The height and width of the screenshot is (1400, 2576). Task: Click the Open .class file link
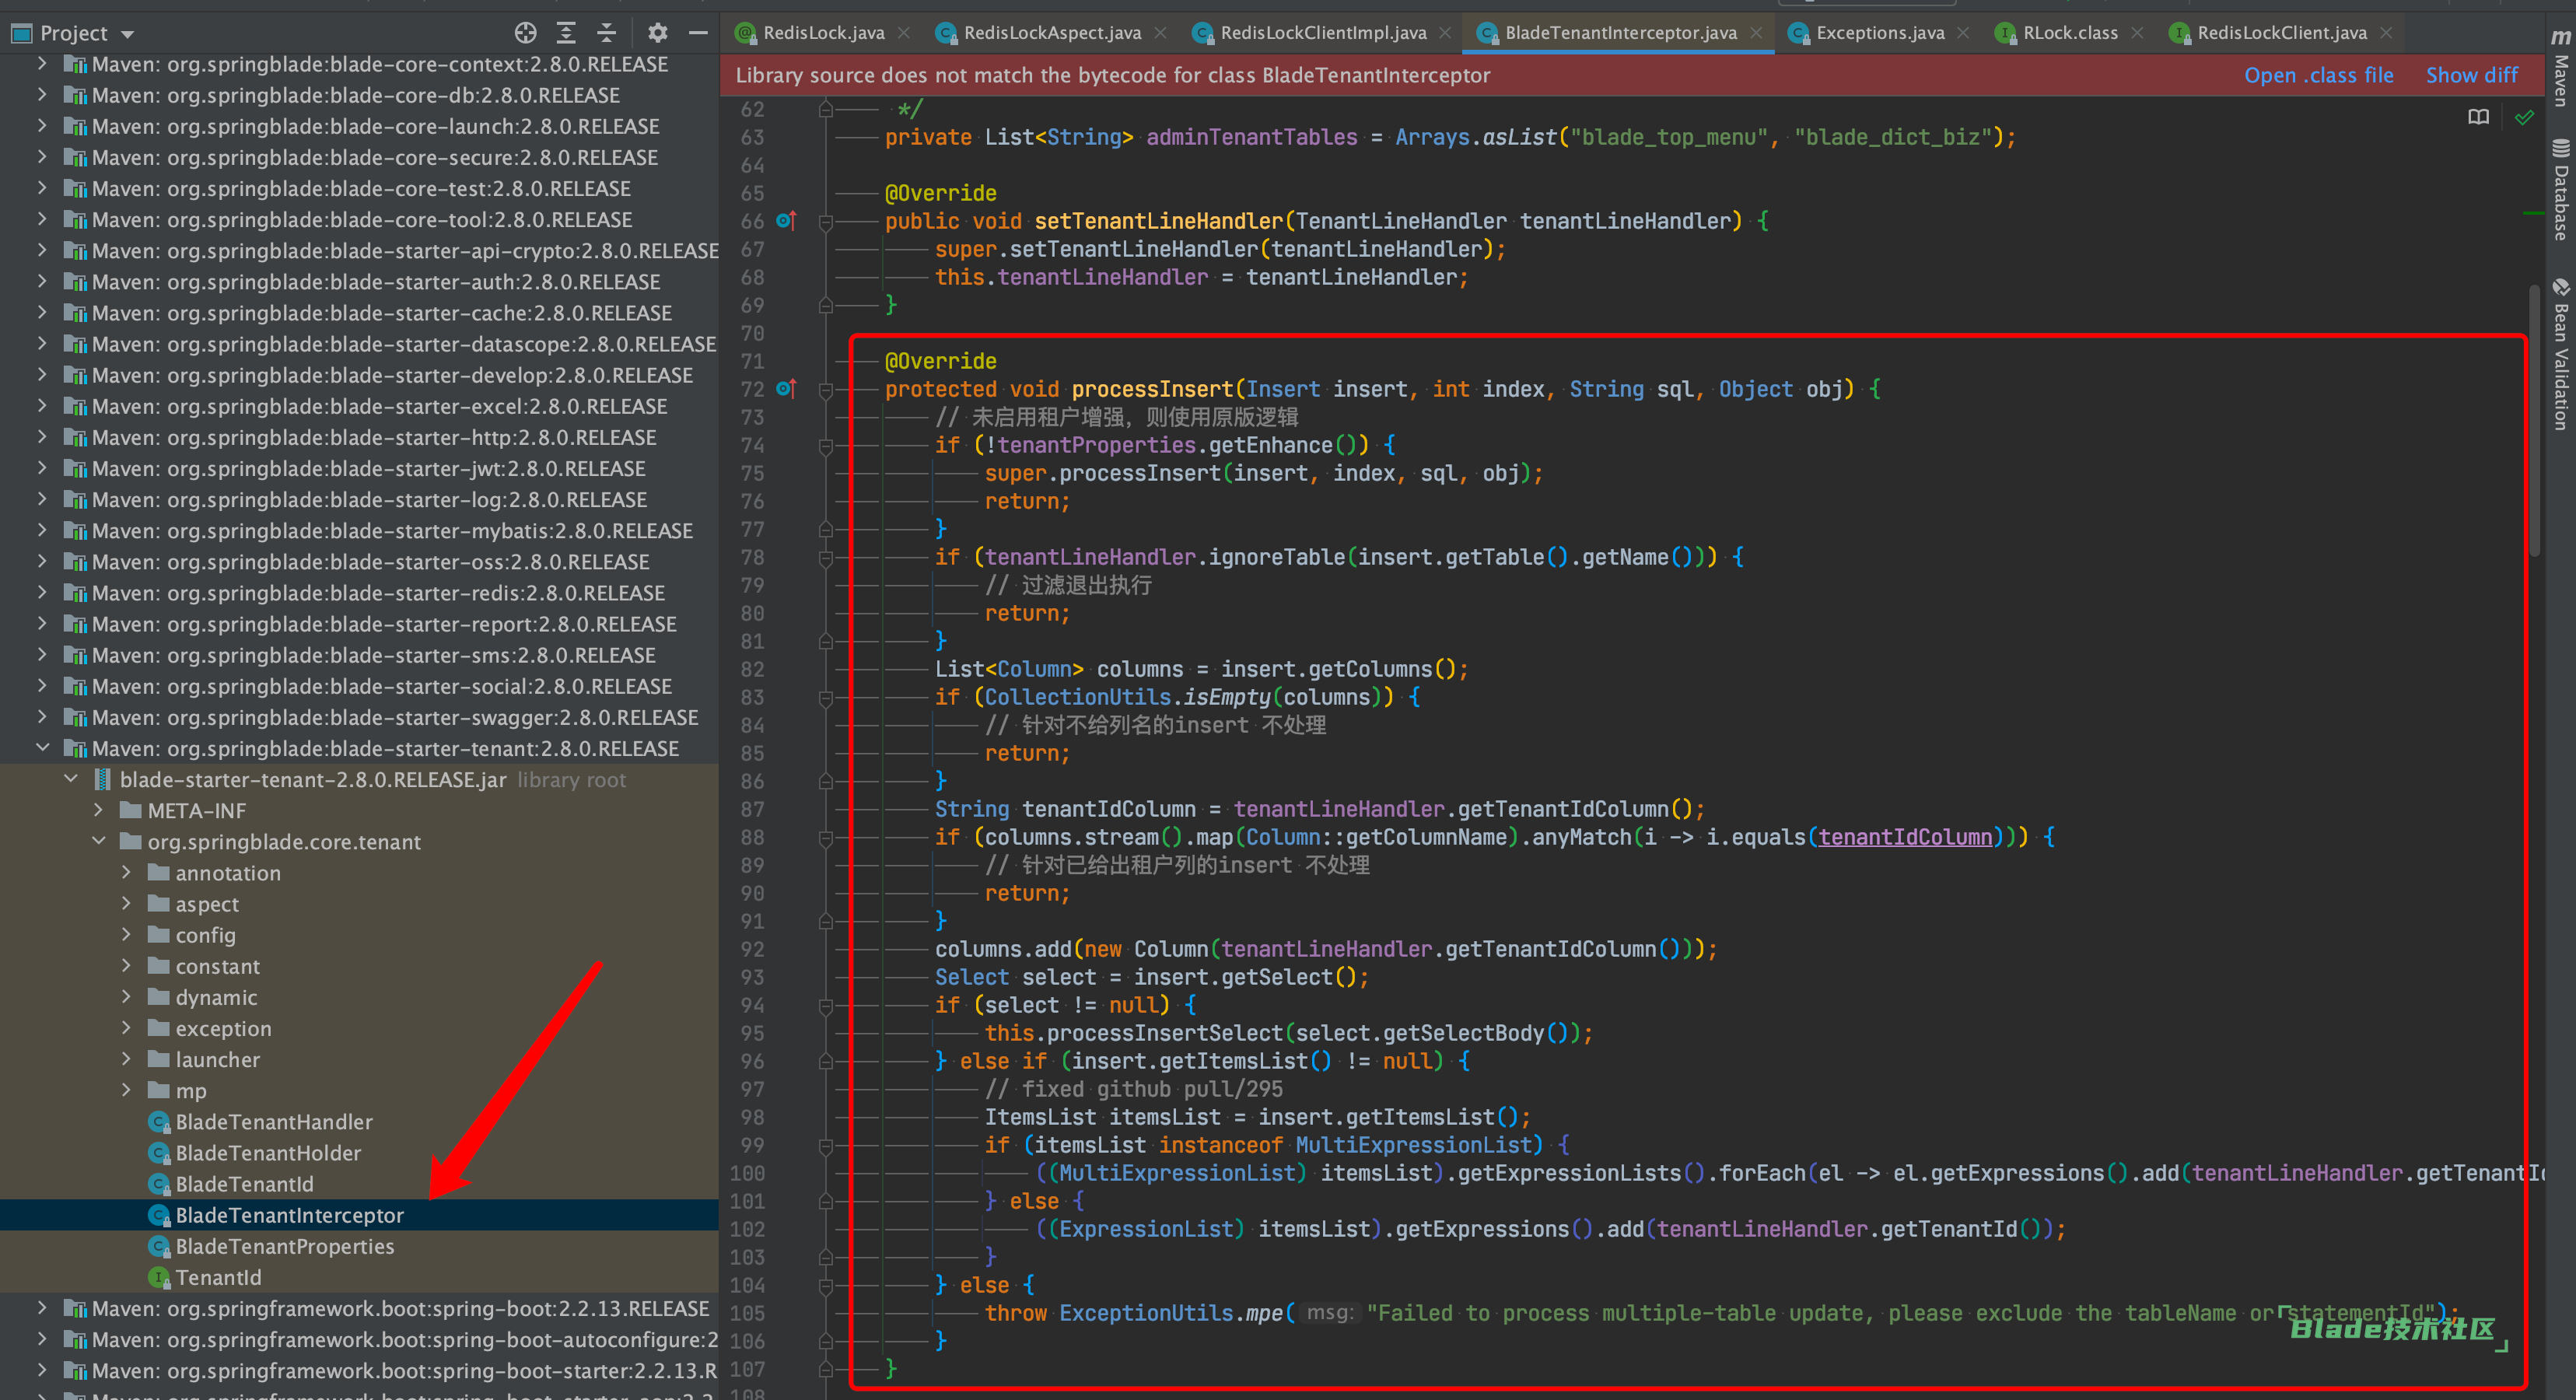2318,75
